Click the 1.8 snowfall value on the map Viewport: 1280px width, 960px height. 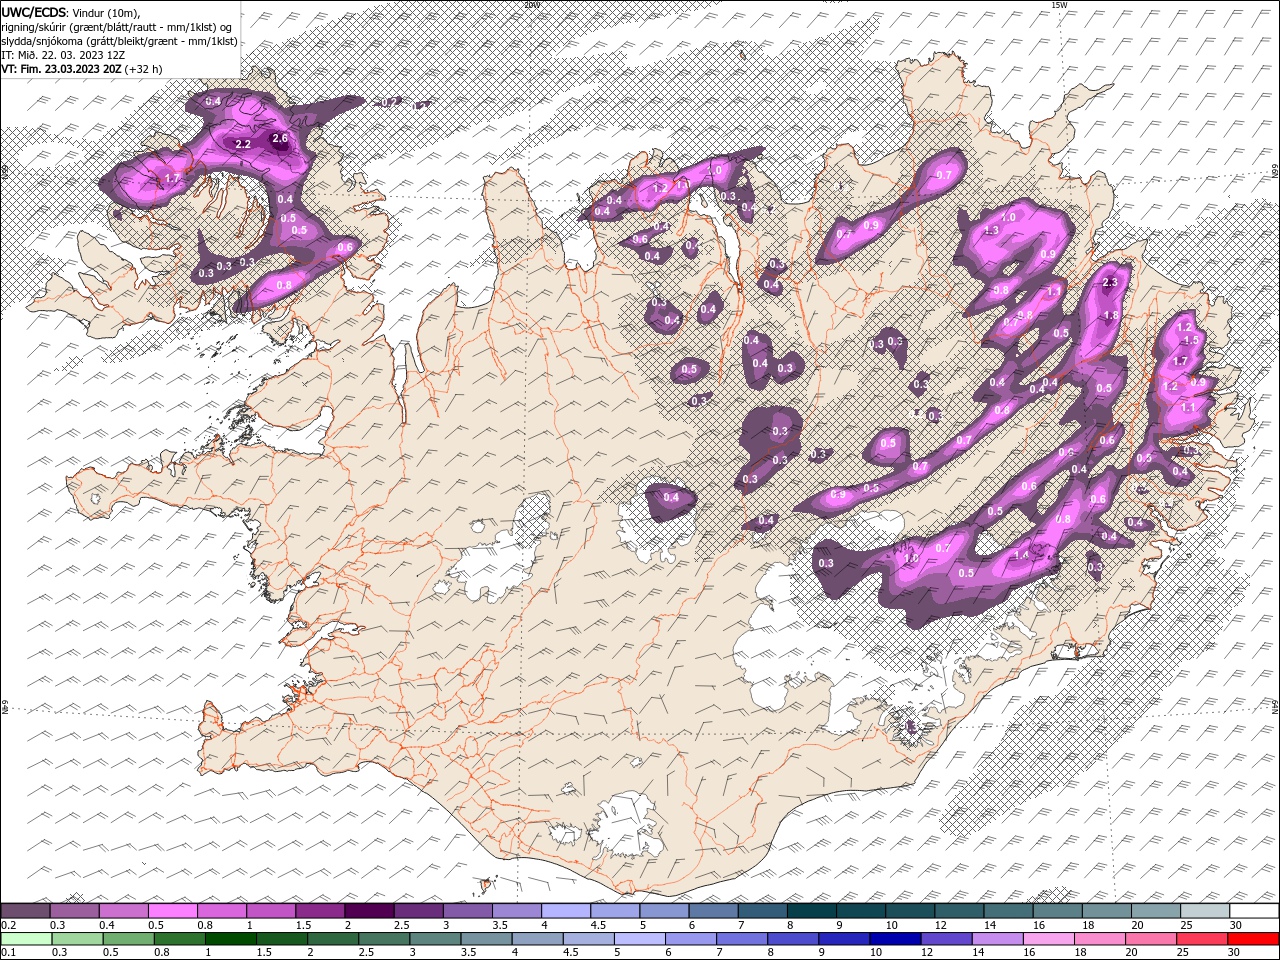[x=1110, y=316]
